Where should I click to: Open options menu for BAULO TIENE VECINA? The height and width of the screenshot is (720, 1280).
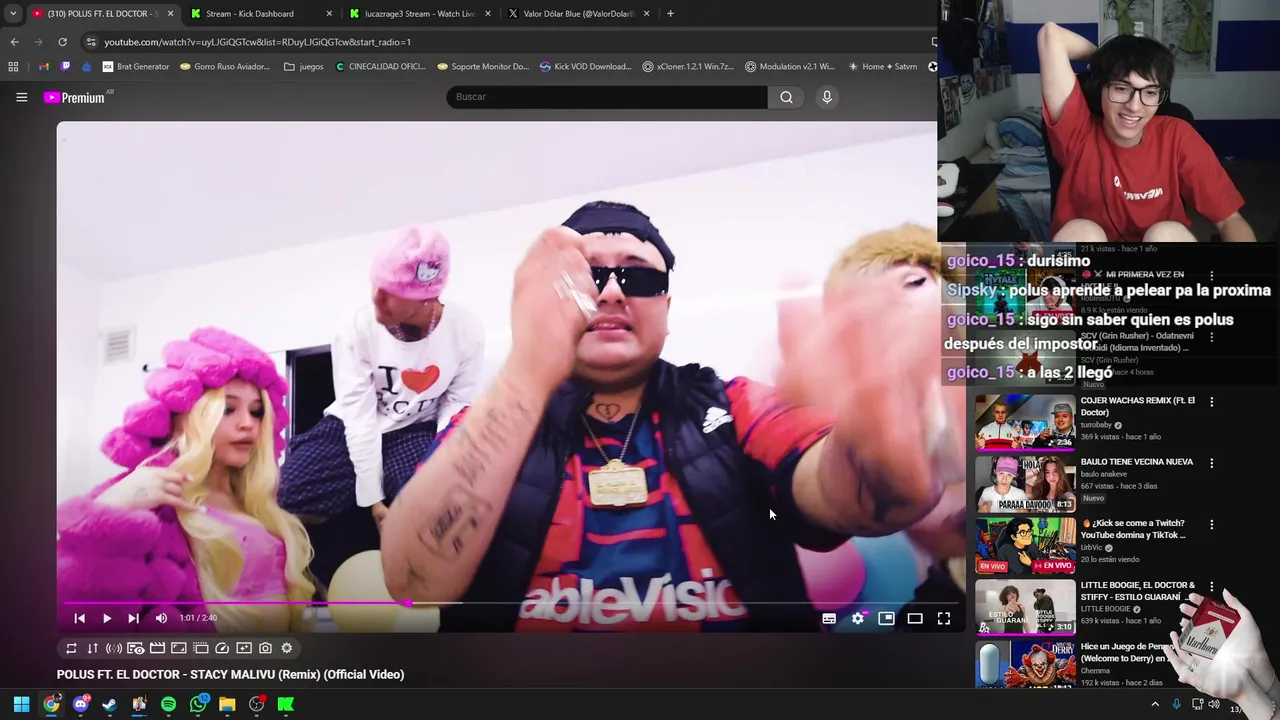click(1211, 463)
